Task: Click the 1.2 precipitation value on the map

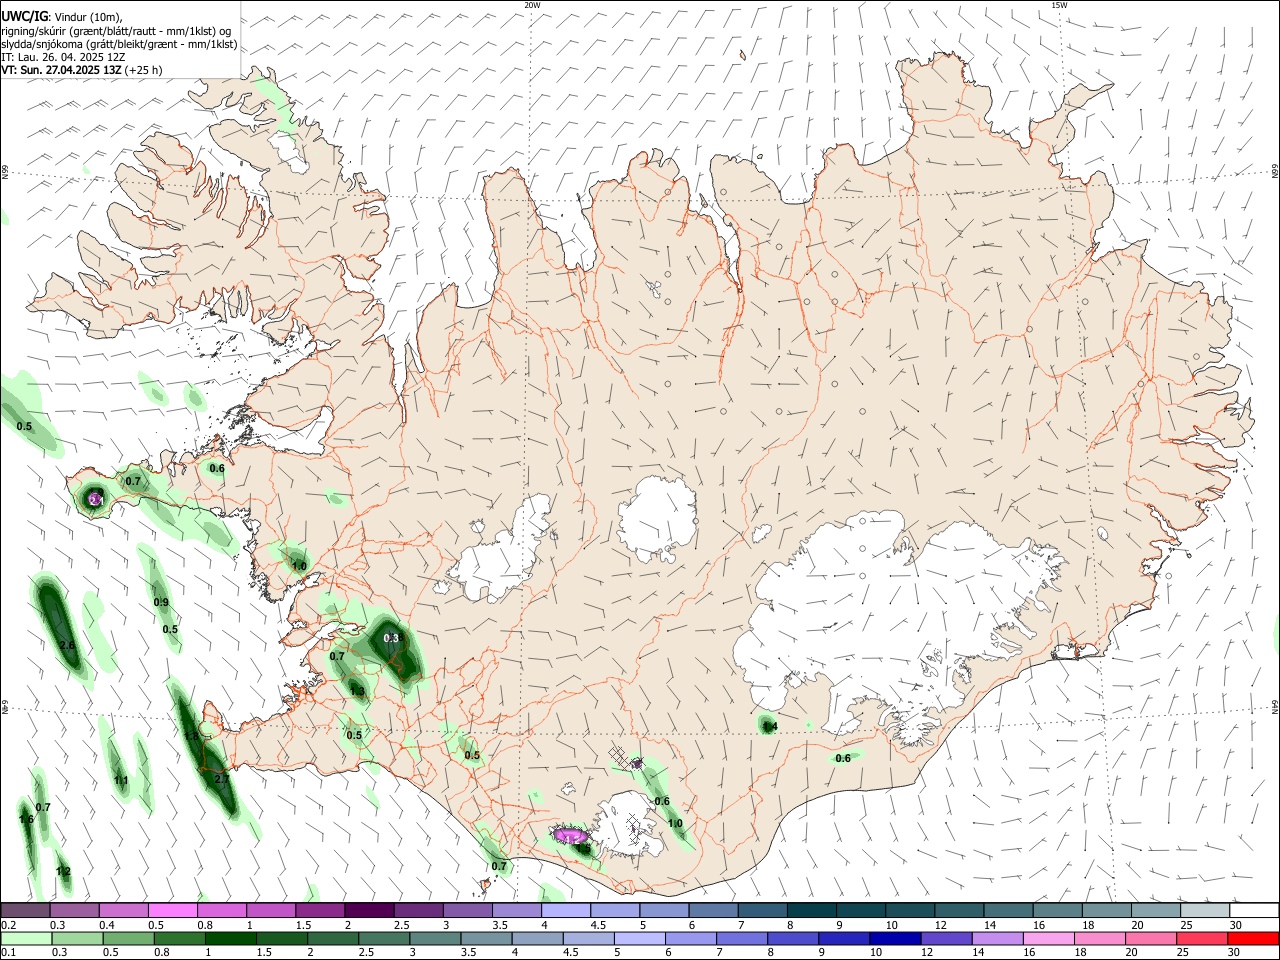Action: (63, 872)
